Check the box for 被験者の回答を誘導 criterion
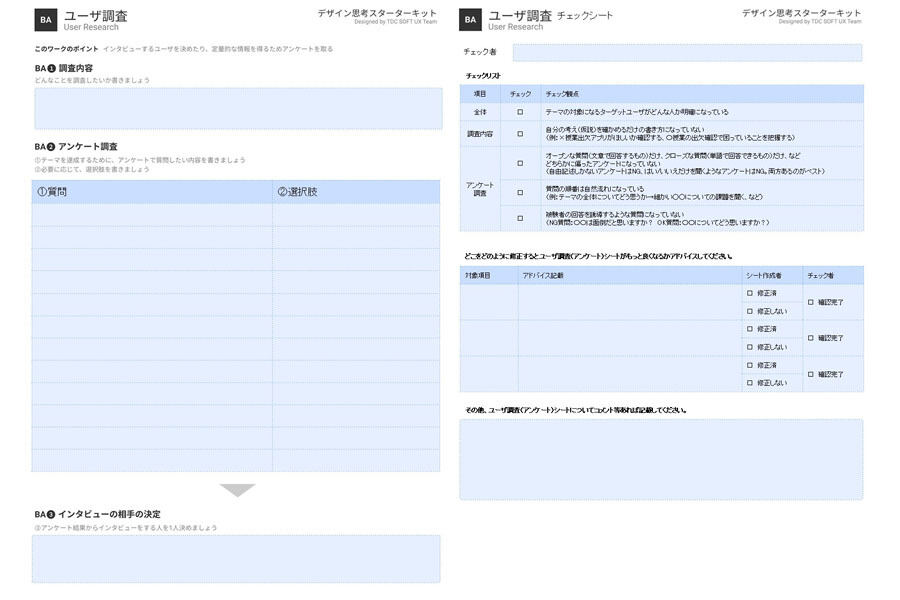 [x=520, y=218]
